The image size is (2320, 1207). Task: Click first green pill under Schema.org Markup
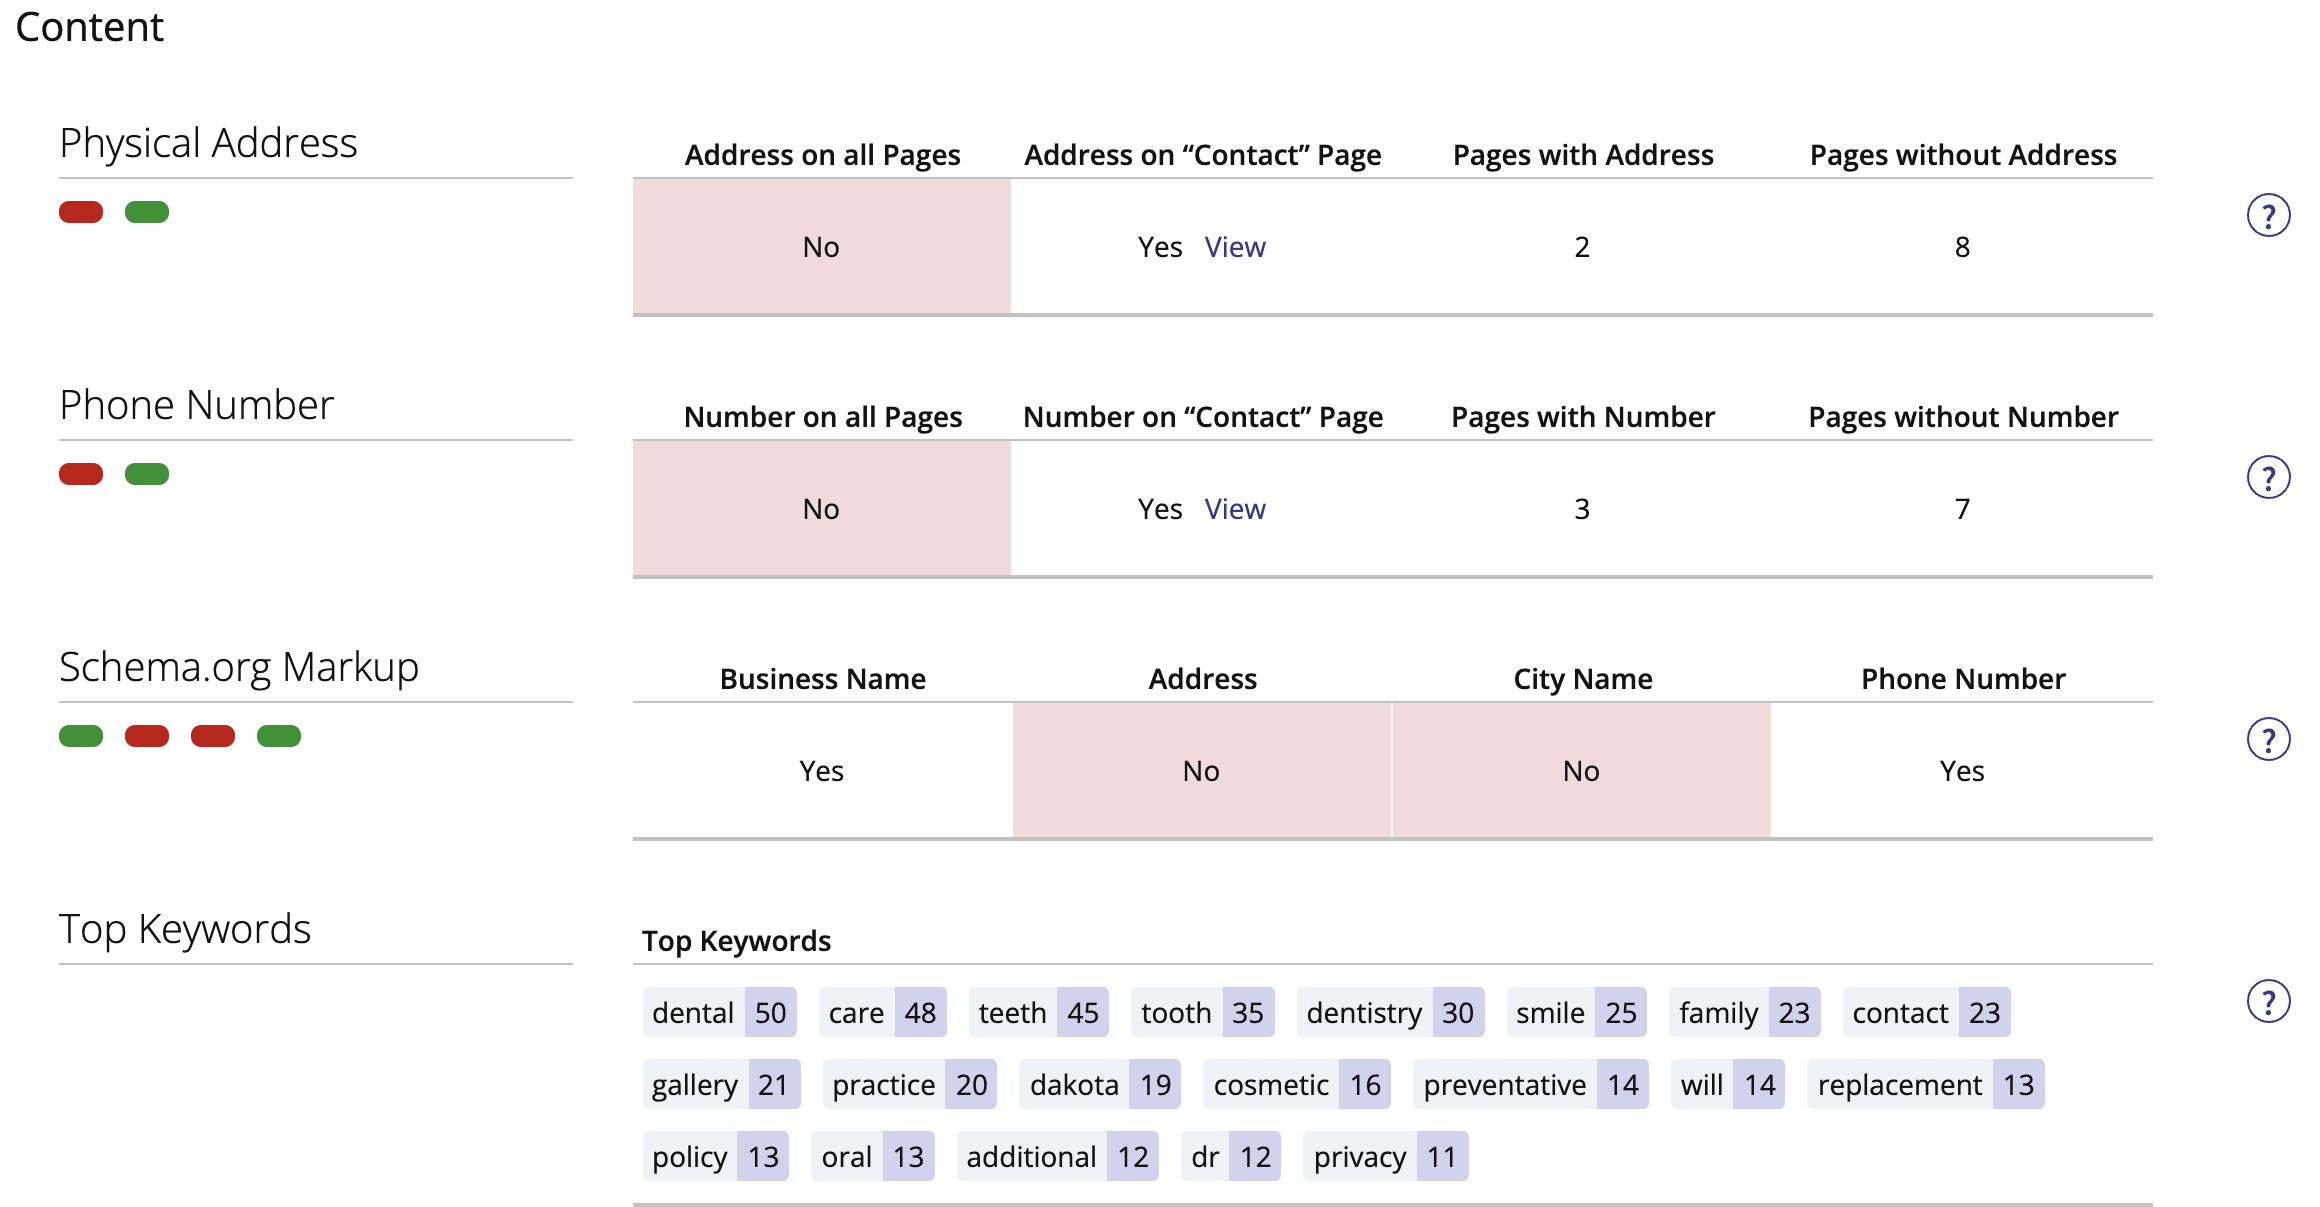(x=81, y=736)
